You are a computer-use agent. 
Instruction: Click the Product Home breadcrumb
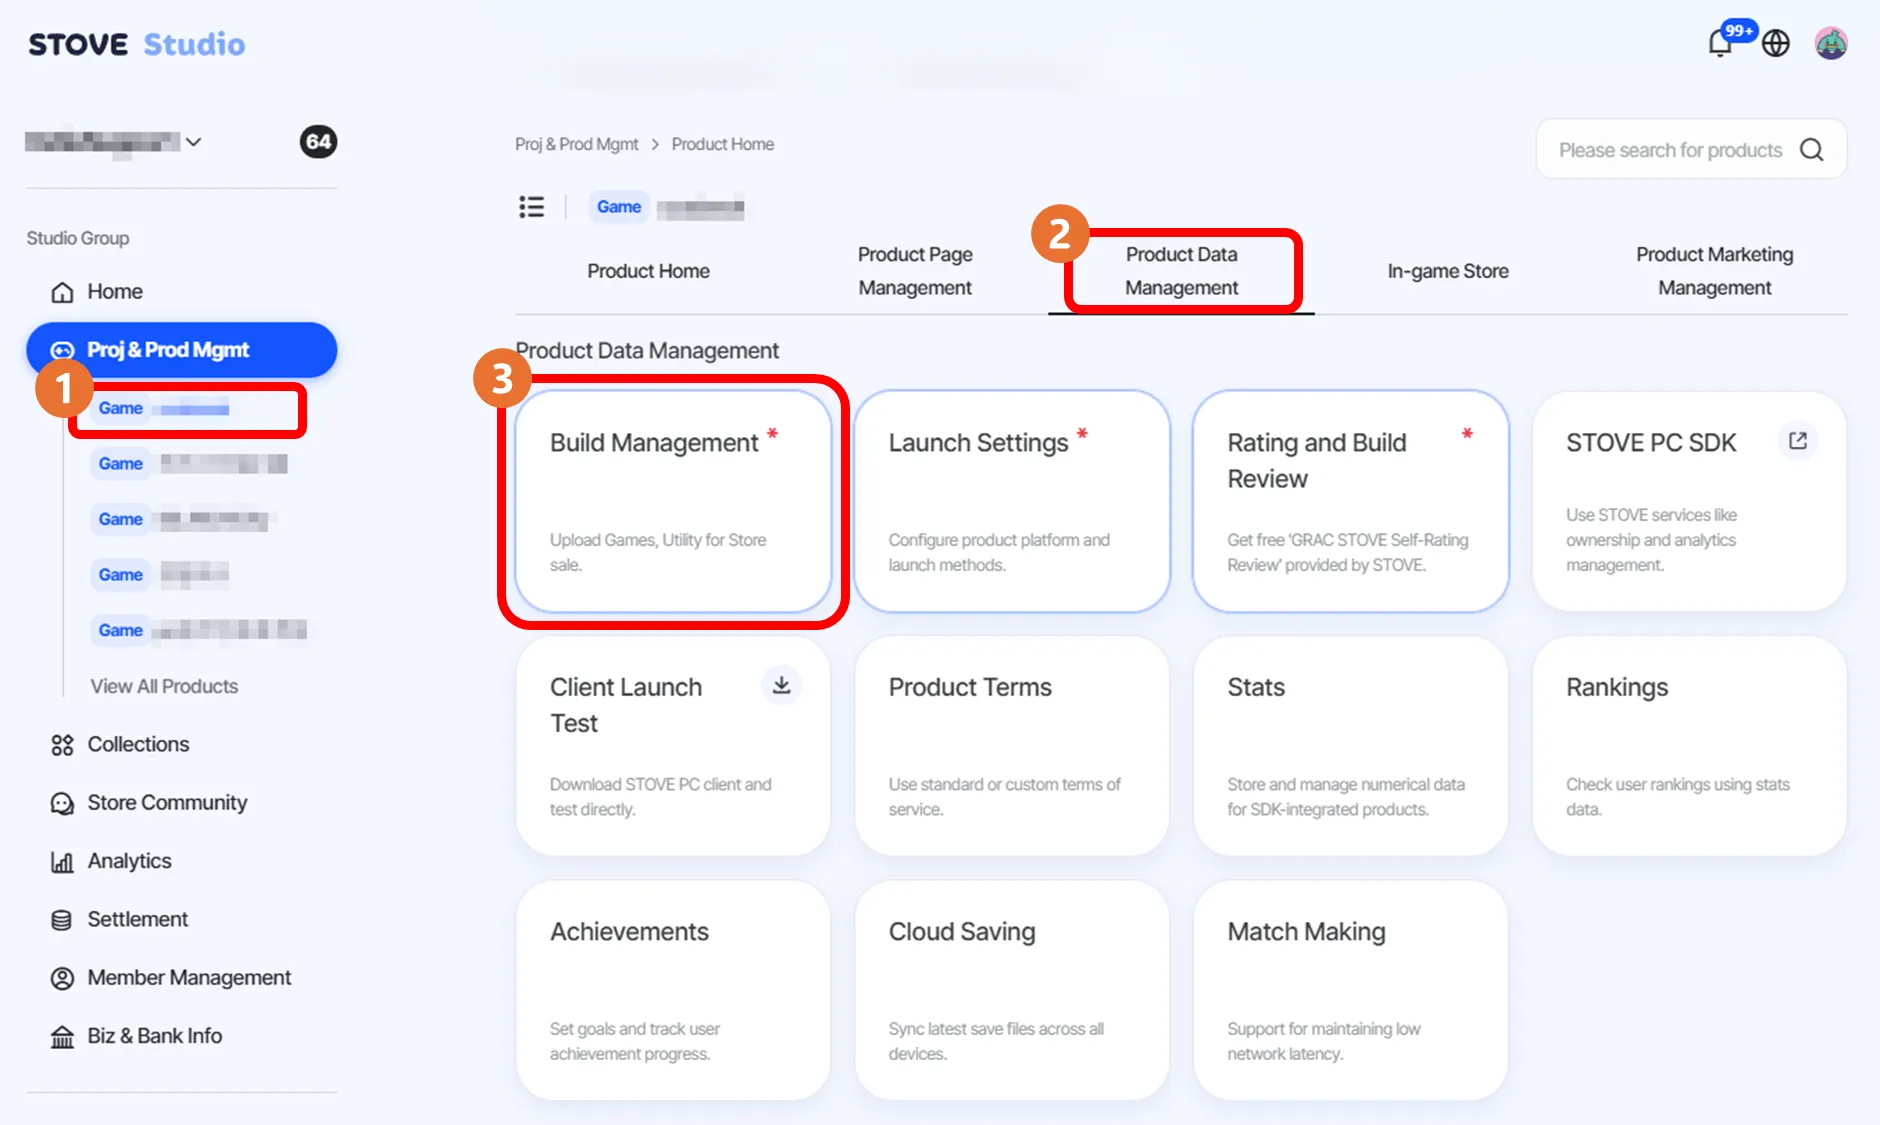723,144
